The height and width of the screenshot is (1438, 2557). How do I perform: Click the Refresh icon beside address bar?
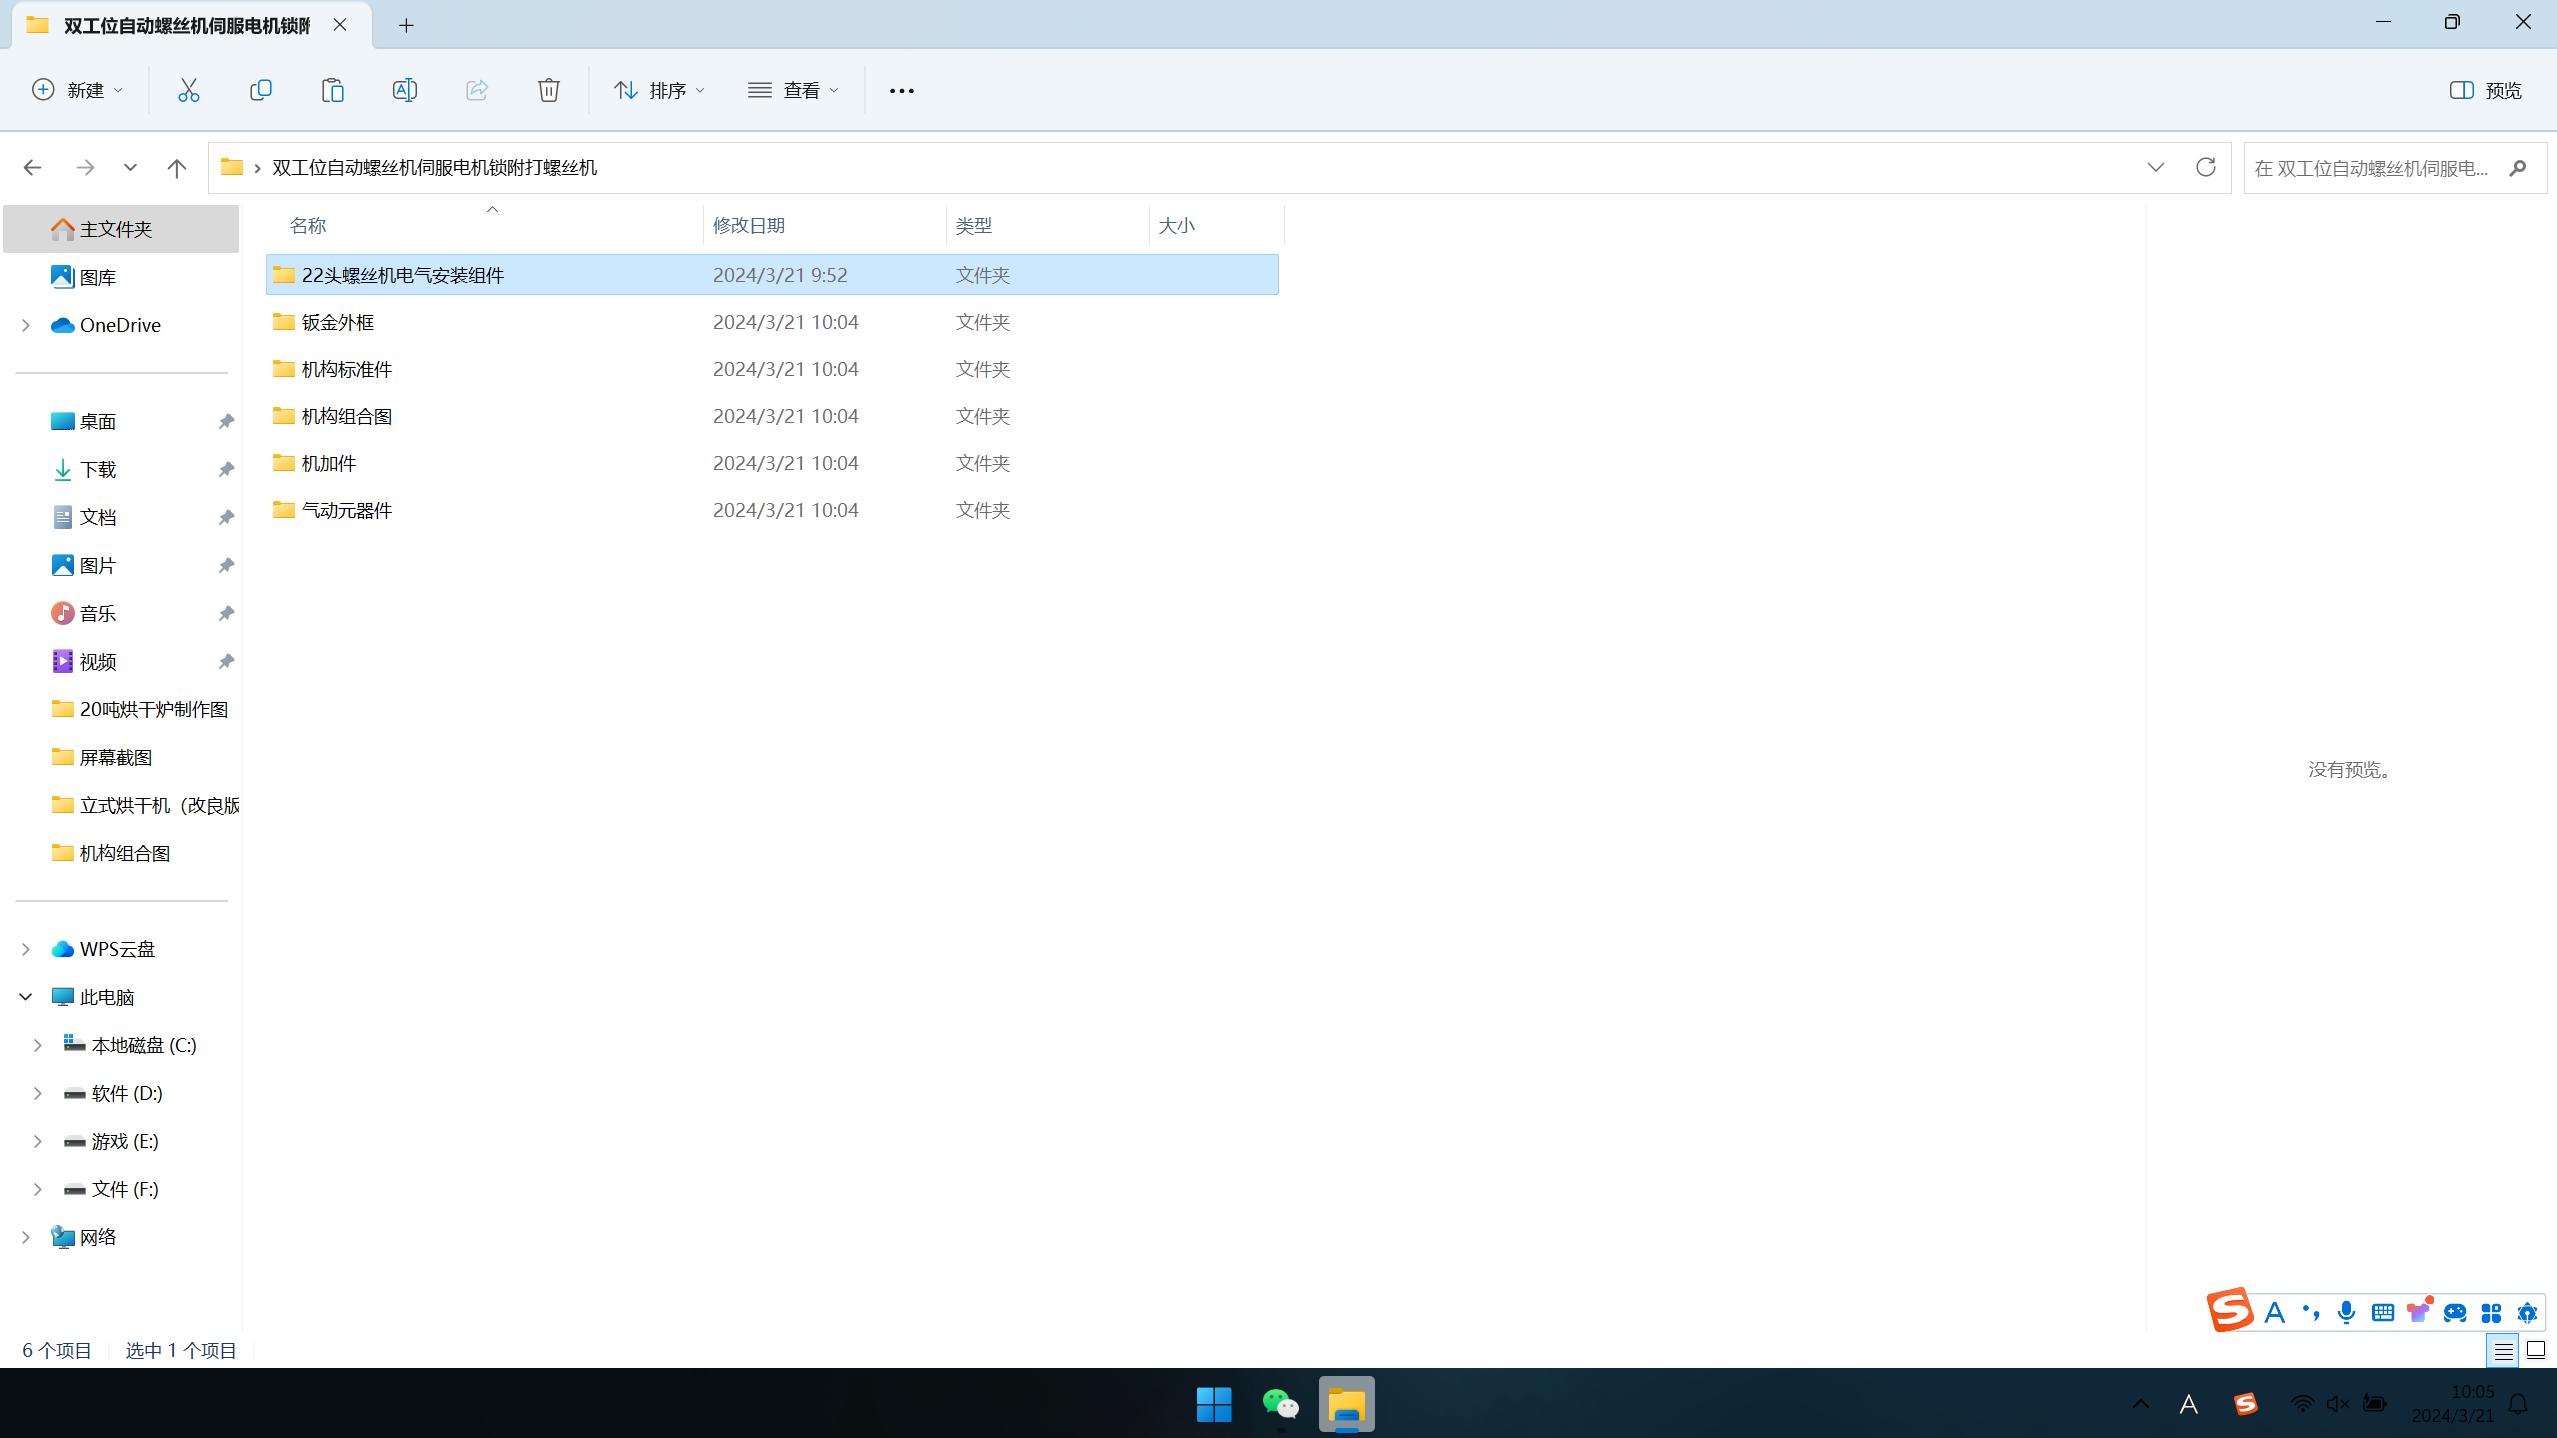pos(2205,167)
